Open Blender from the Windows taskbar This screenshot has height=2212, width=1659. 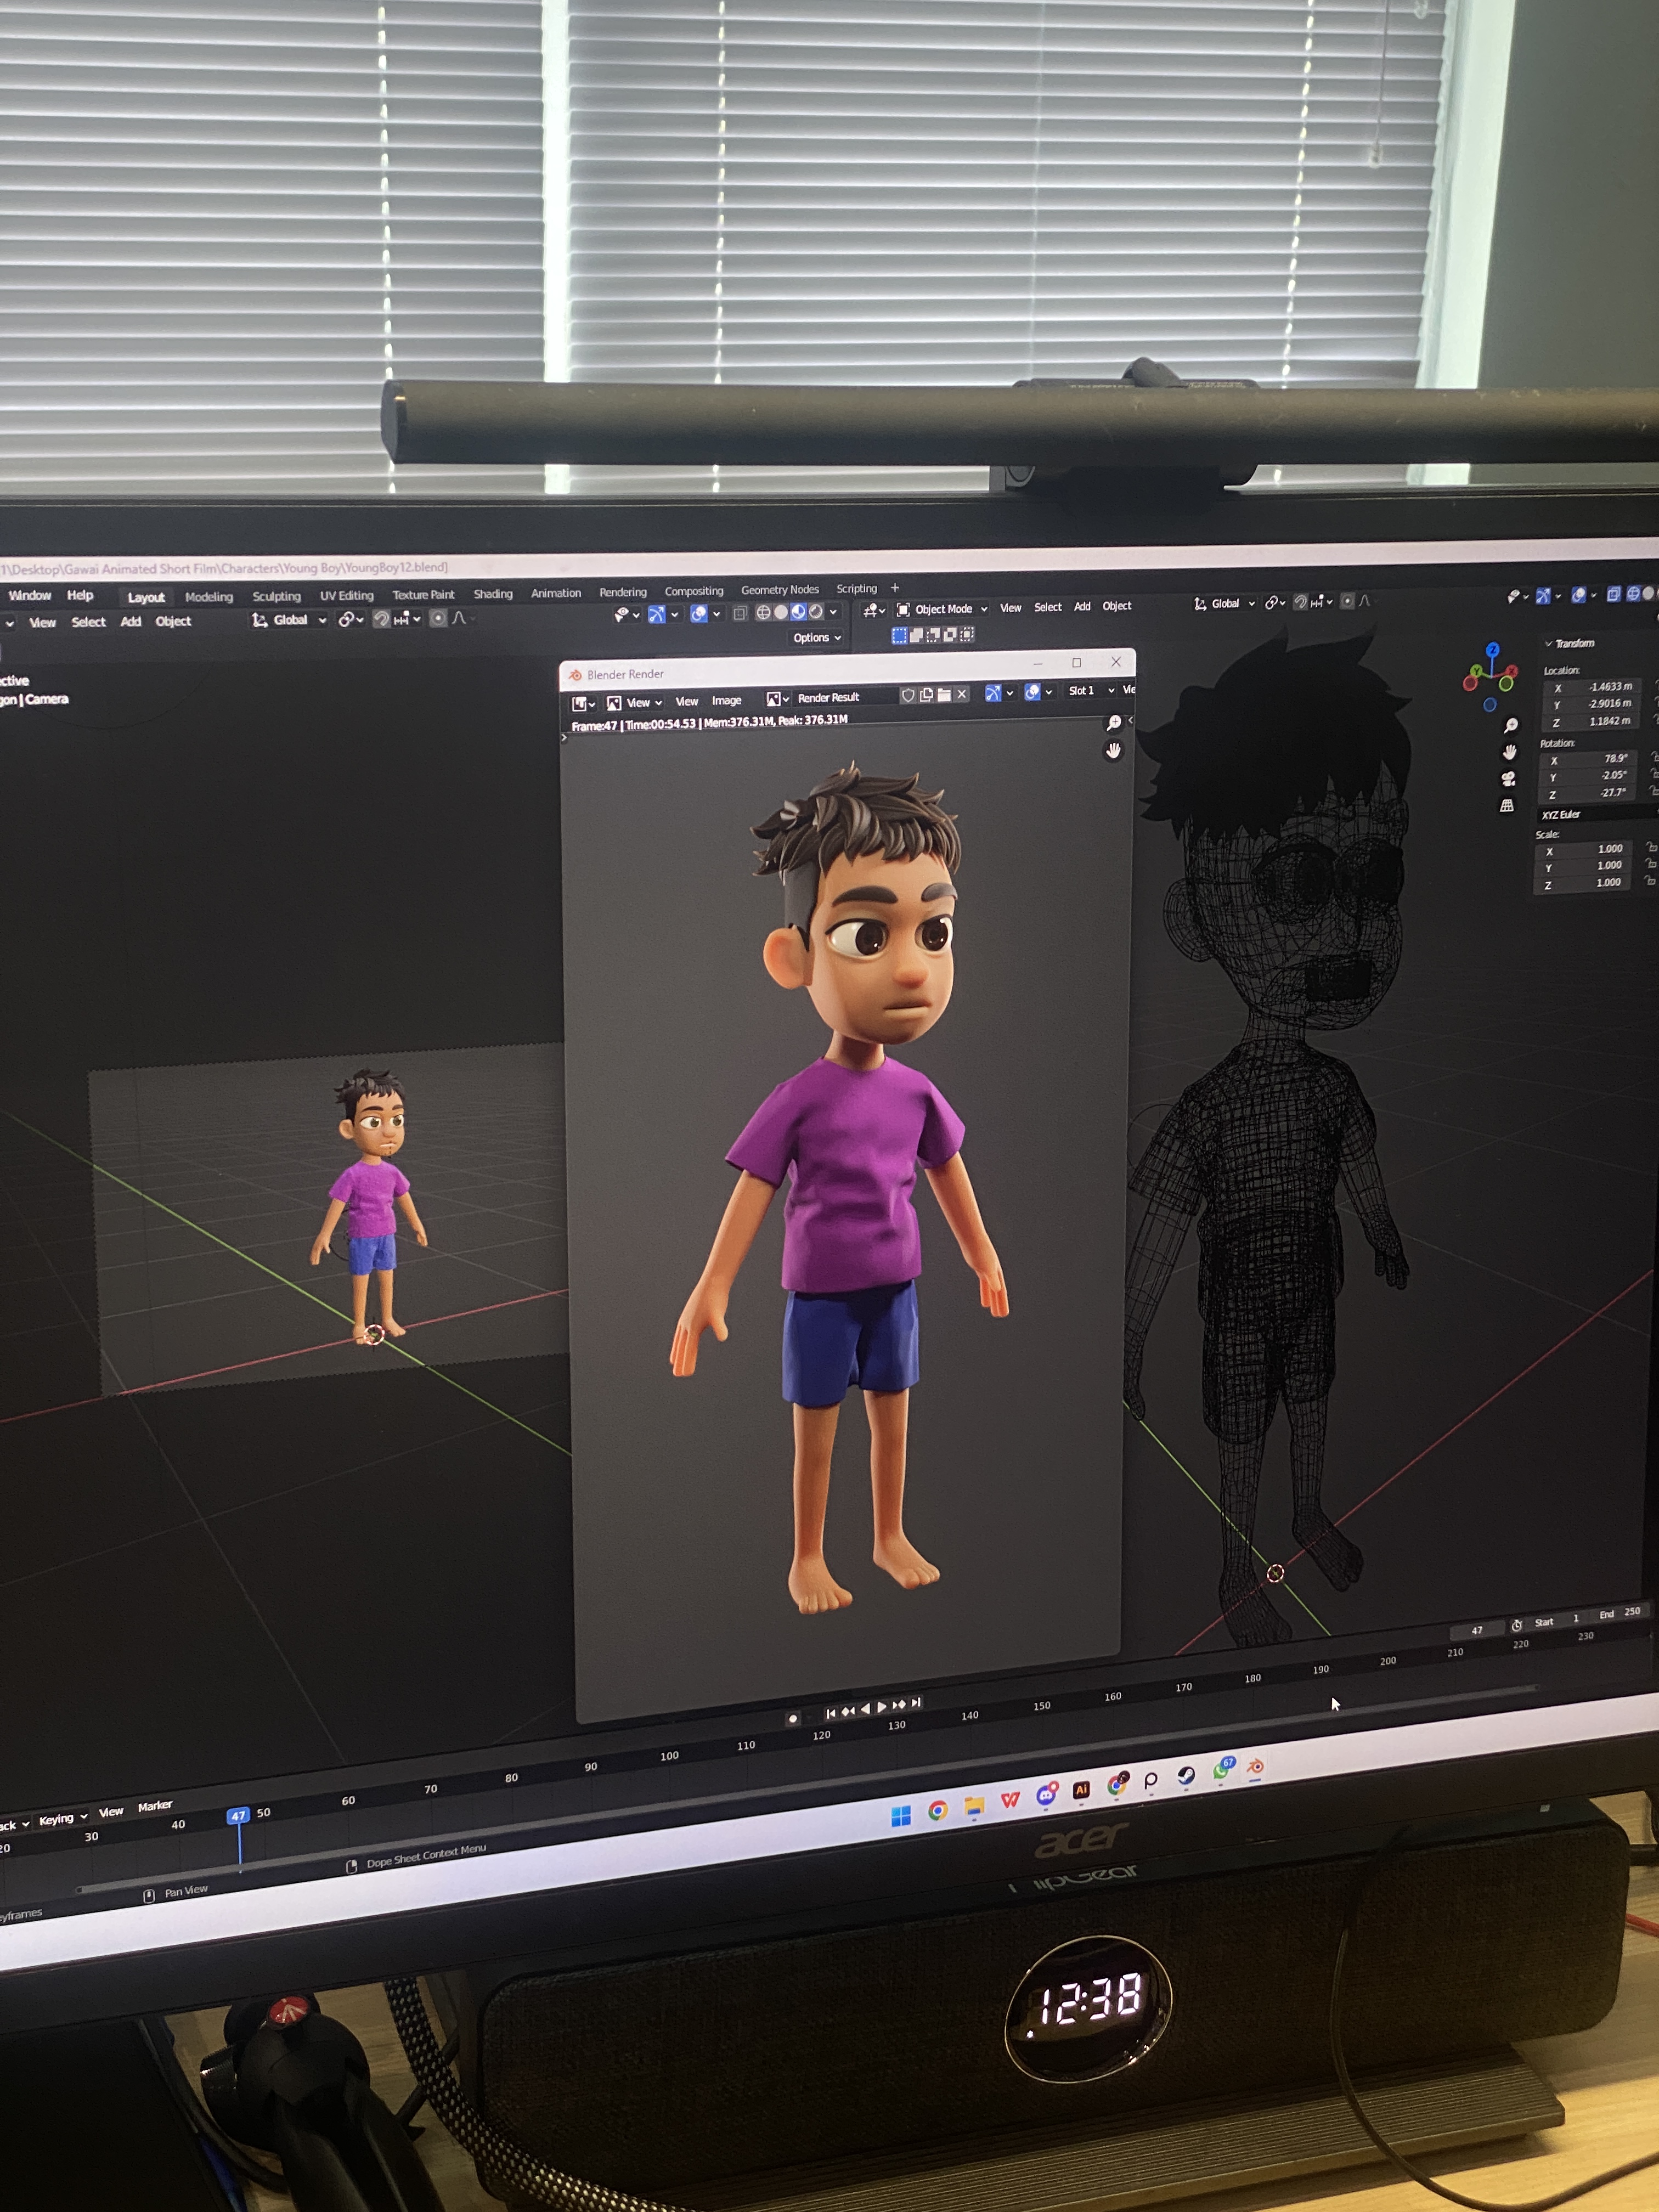coord(1255,1768)
